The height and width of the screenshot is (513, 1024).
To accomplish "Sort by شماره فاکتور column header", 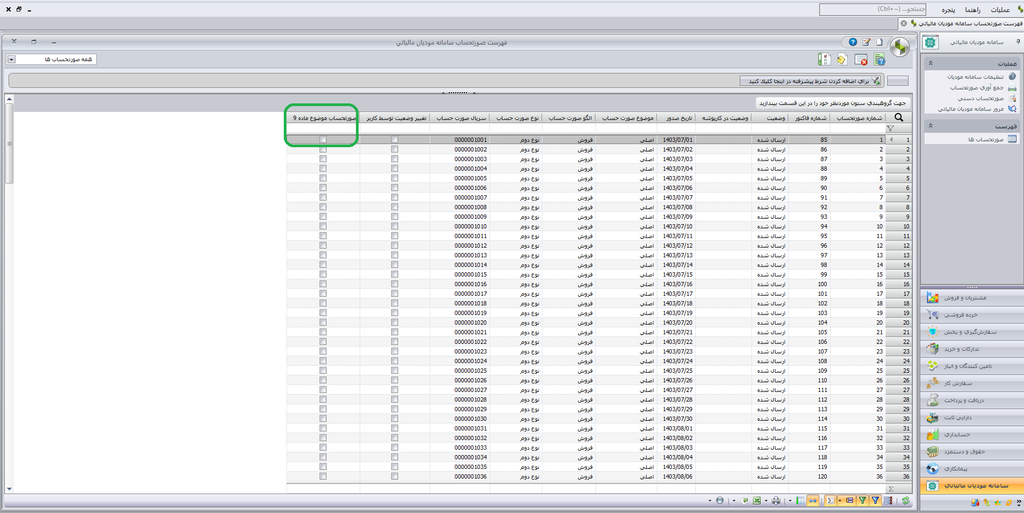I will [810, 118].
